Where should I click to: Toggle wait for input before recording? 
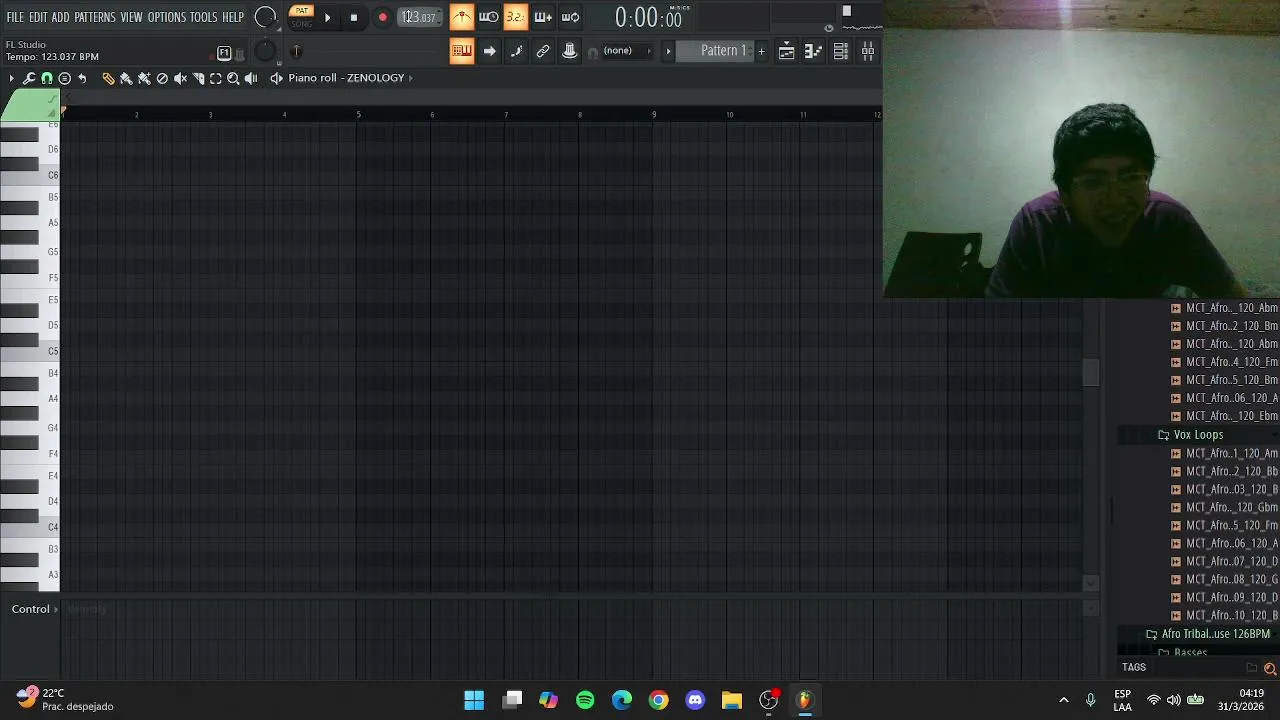pos(488,17)
